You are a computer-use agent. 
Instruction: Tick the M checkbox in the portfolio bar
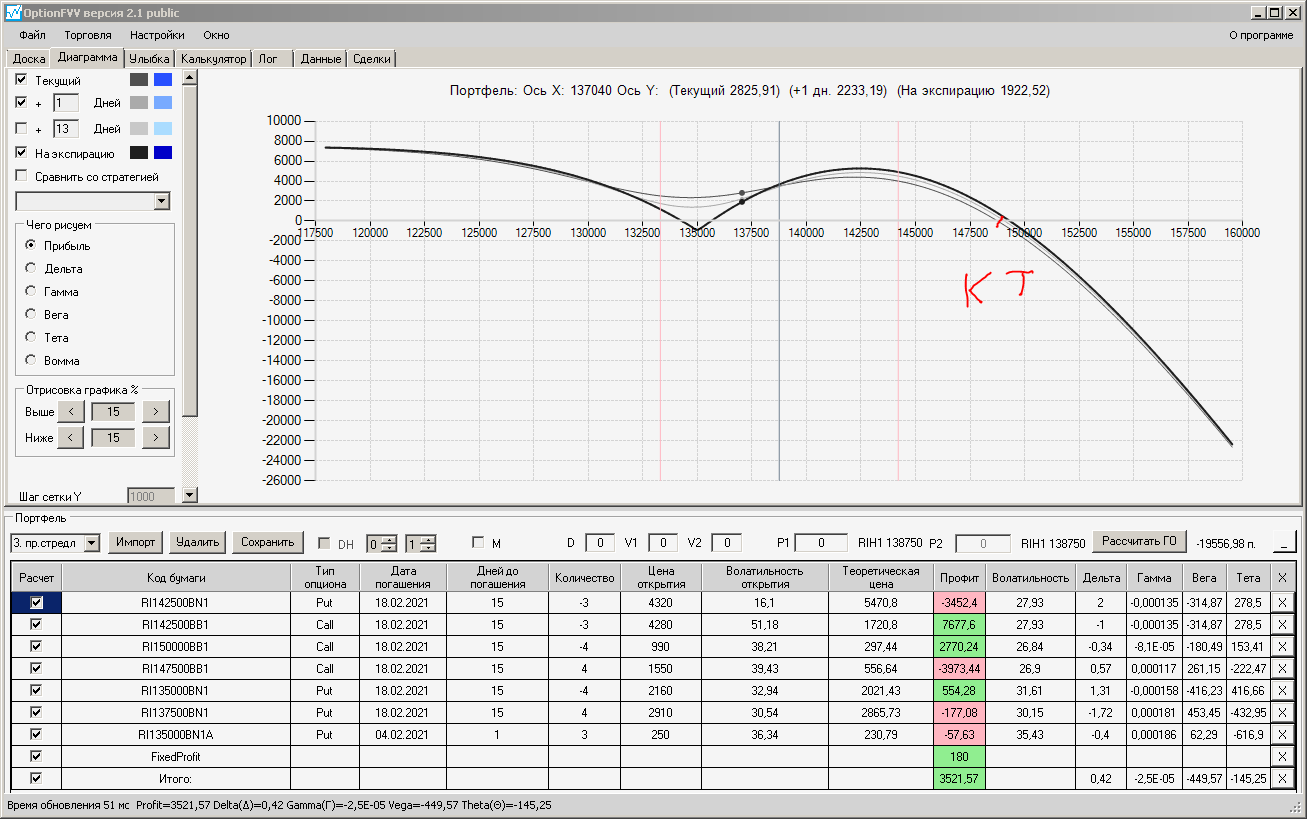pos(478,543)
